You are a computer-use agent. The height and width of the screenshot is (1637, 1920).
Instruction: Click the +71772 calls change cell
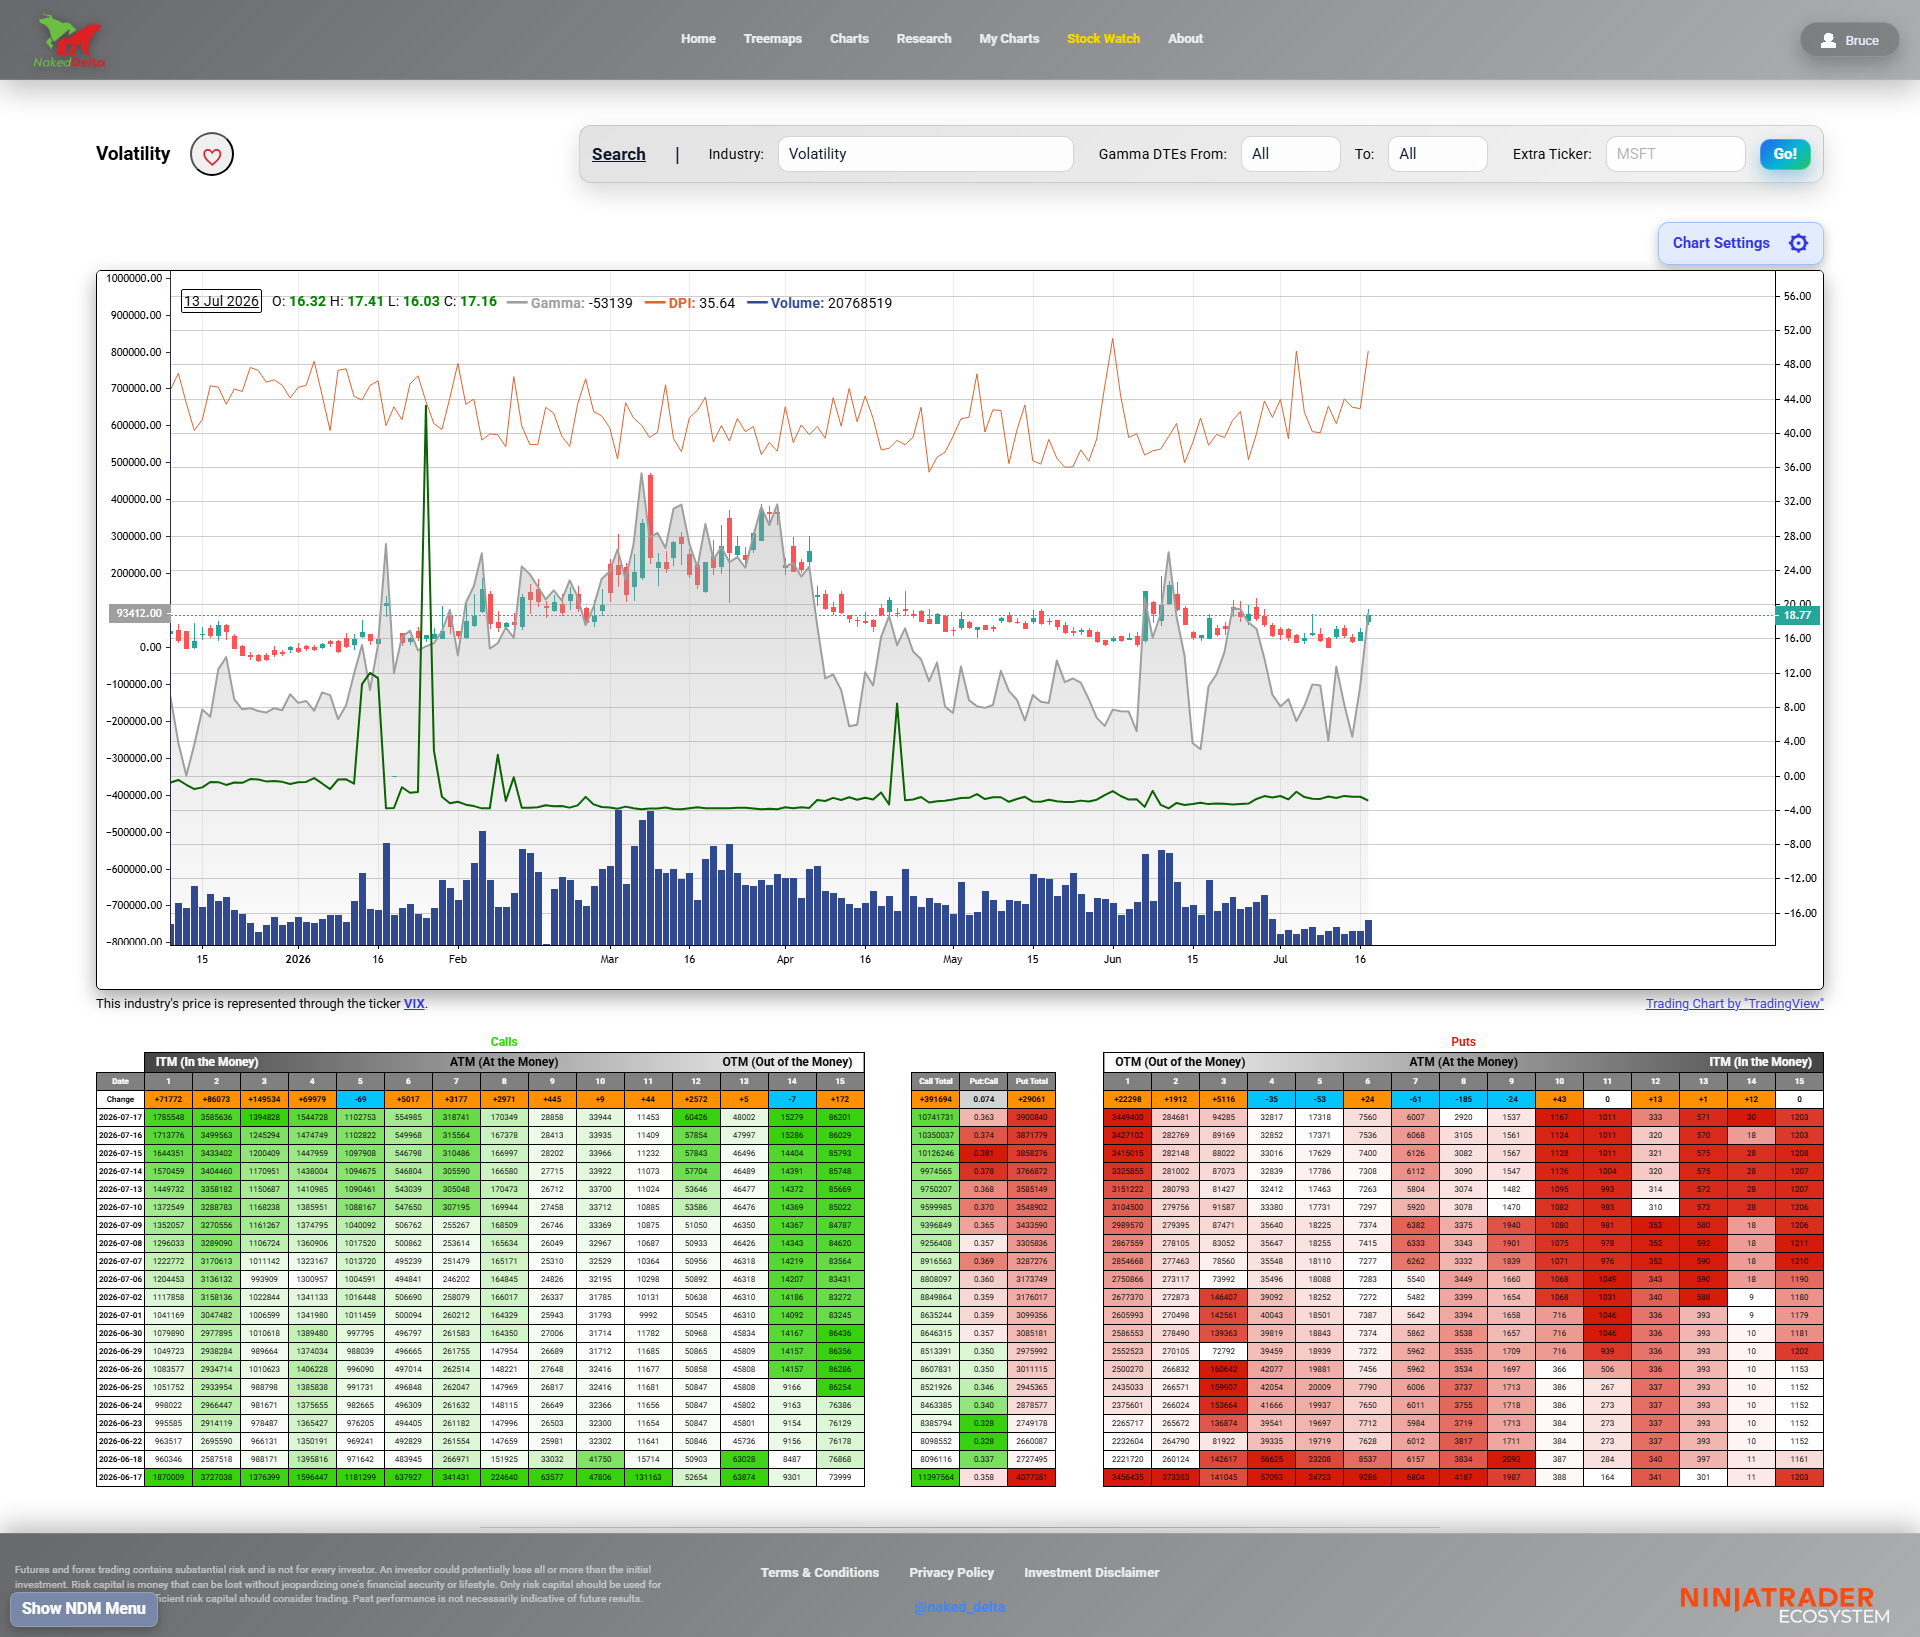[x=168, y=1099]
